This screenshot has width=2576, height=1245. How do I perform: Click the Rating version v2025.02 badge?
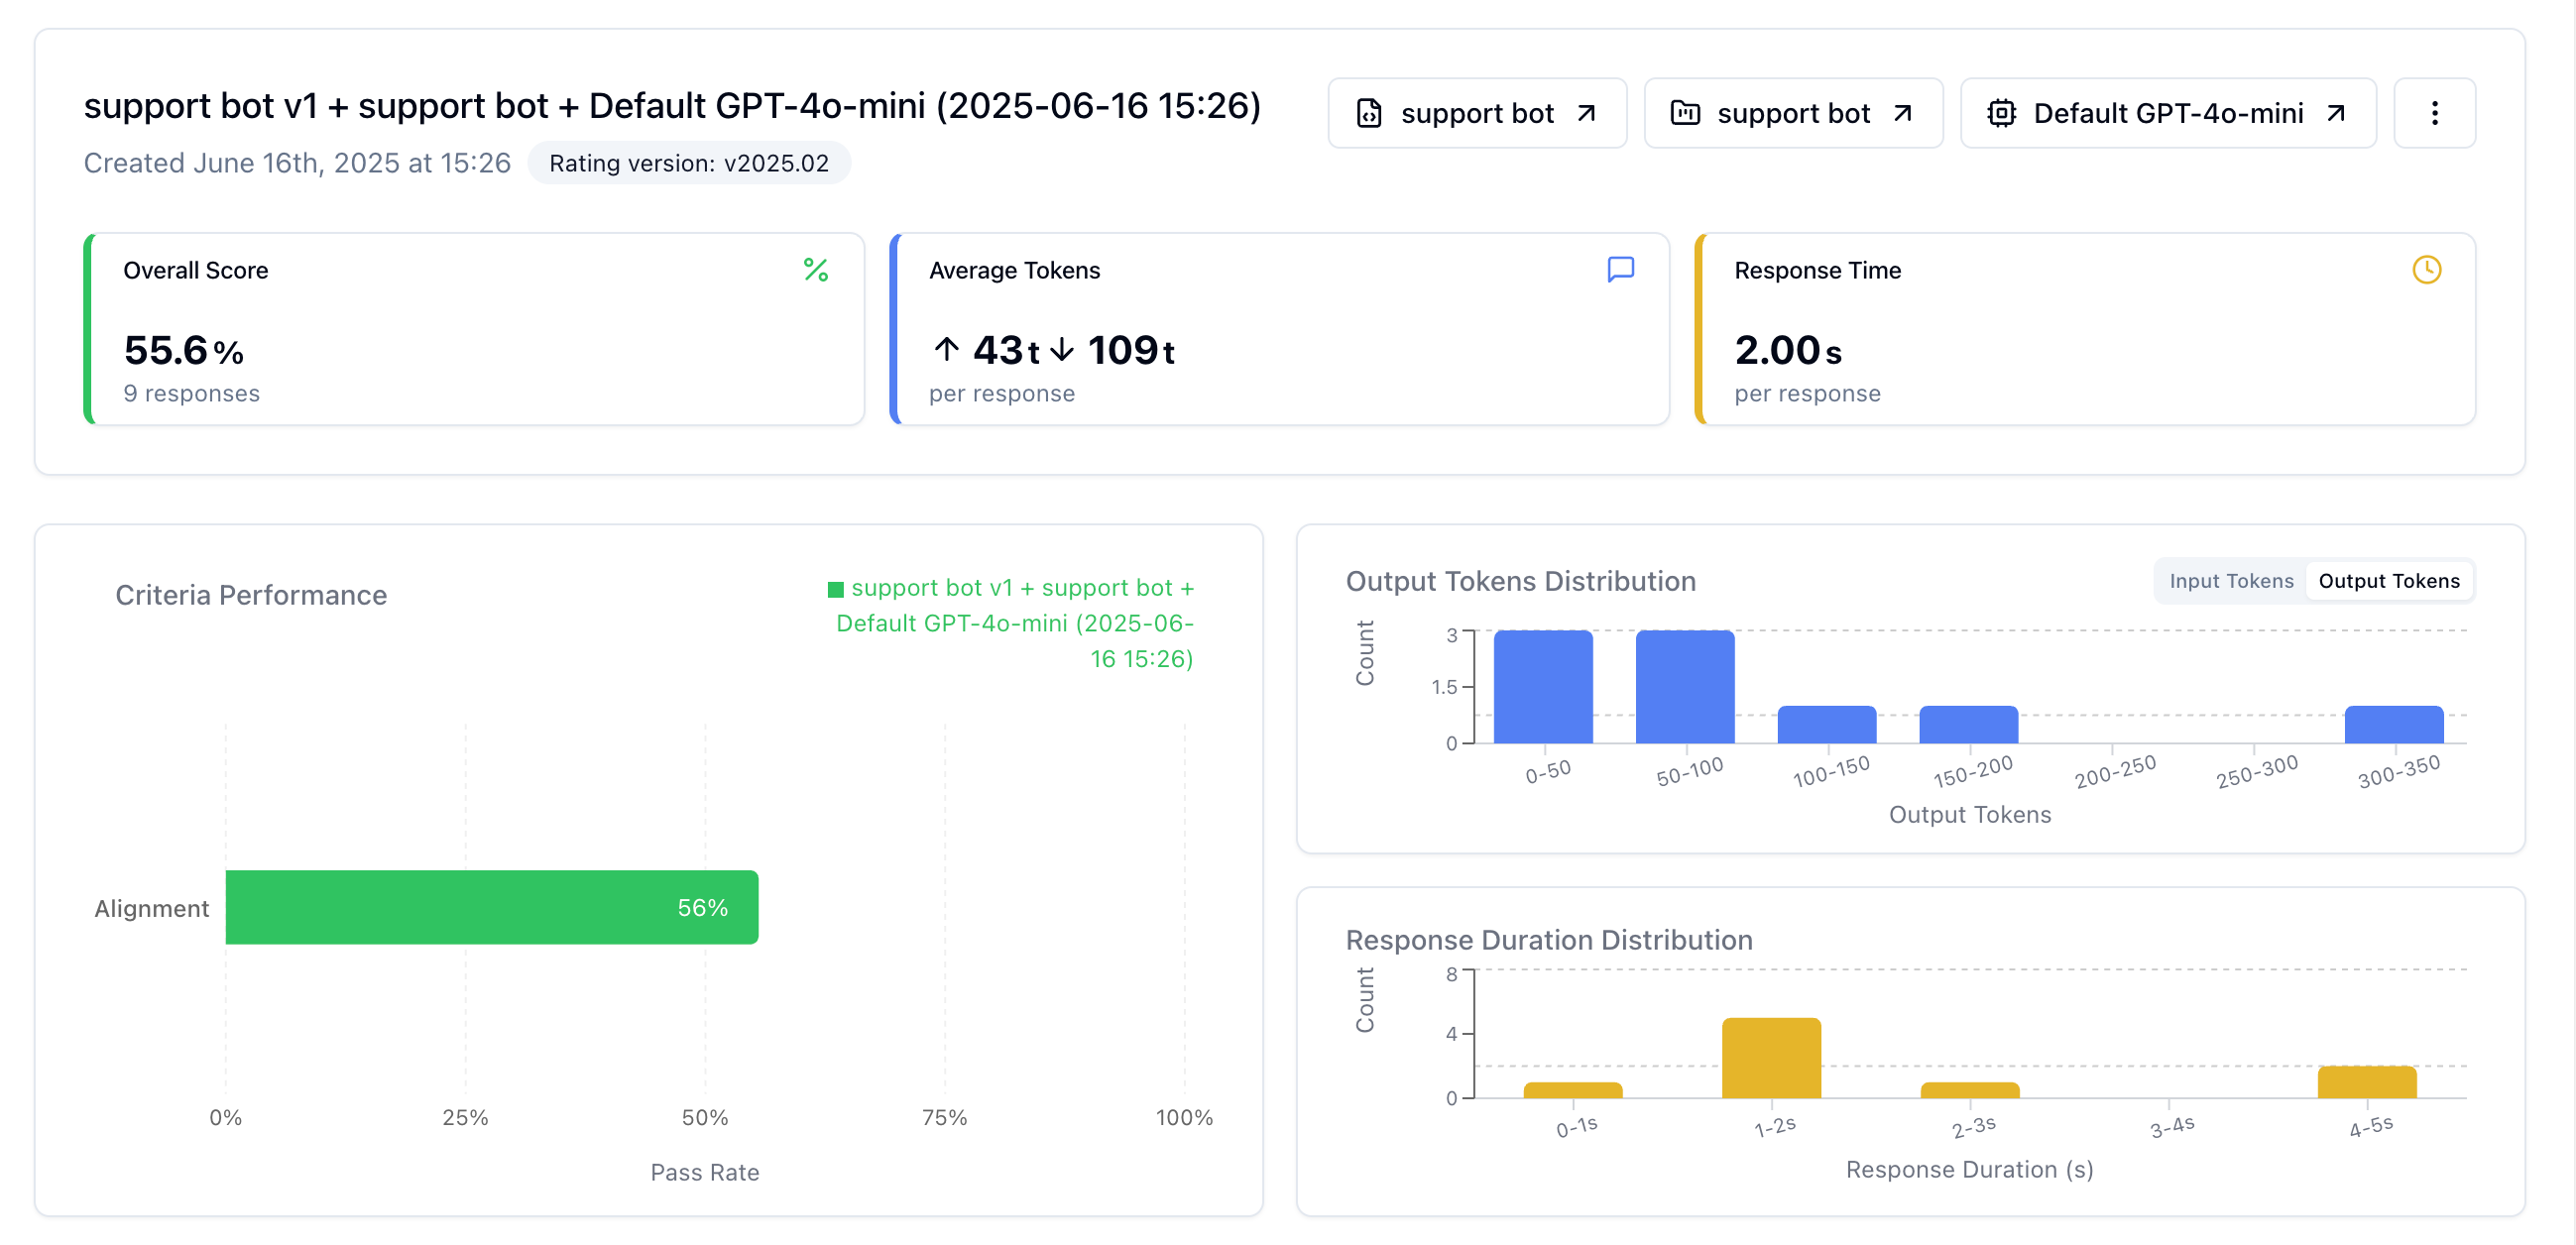689,163
